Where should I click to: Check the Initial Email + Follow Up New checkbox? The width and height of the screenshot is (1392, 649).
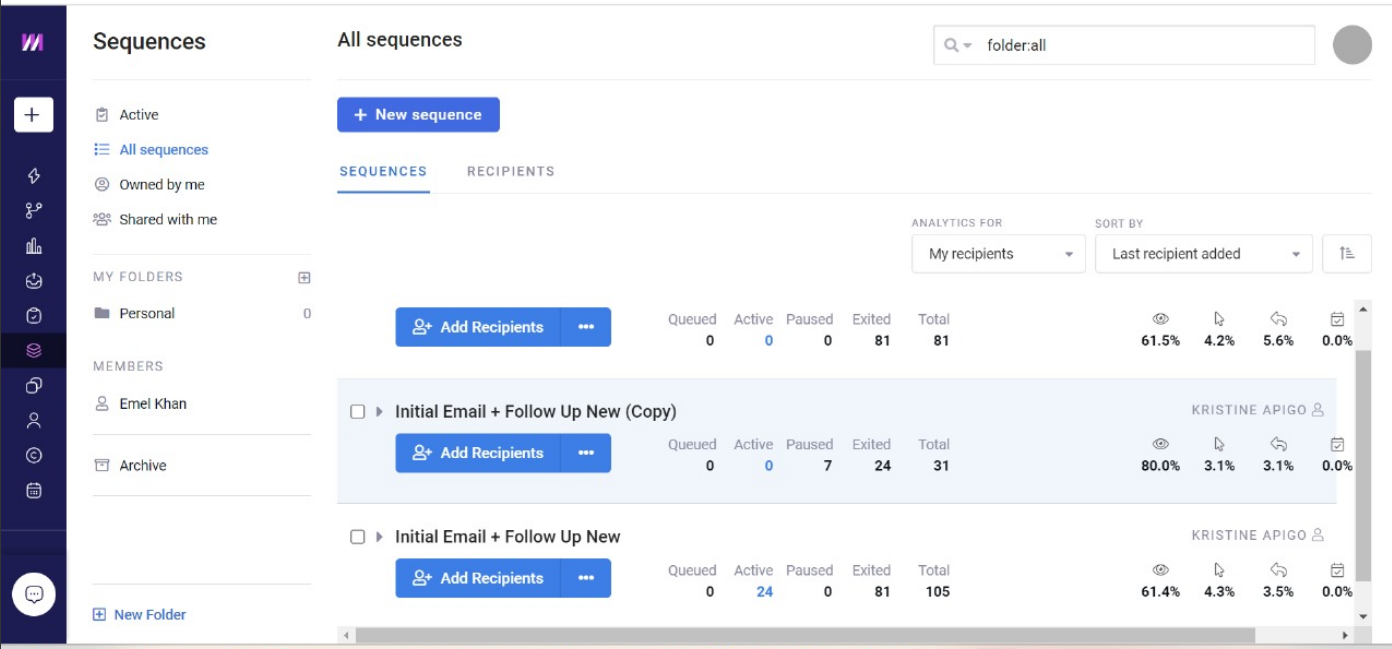[x=357, y=537]
